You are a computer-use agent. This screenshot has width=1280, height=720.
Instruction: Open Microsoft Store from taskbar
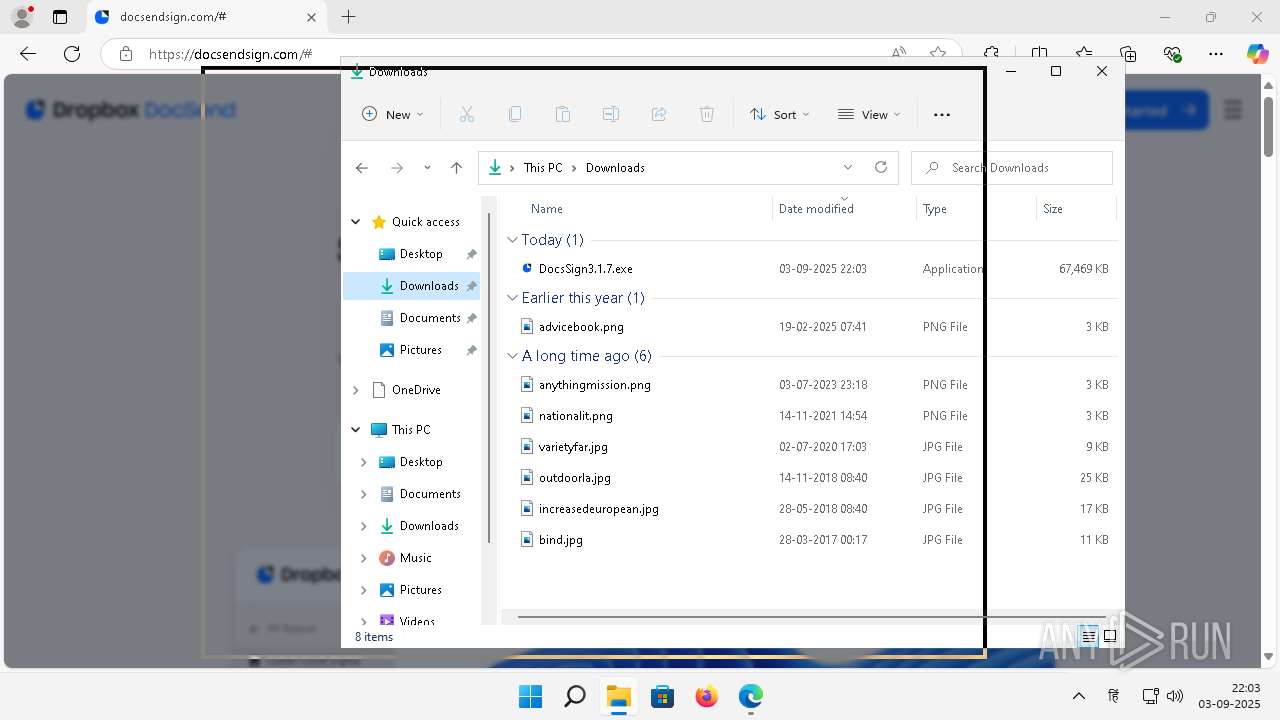point(663,696)
